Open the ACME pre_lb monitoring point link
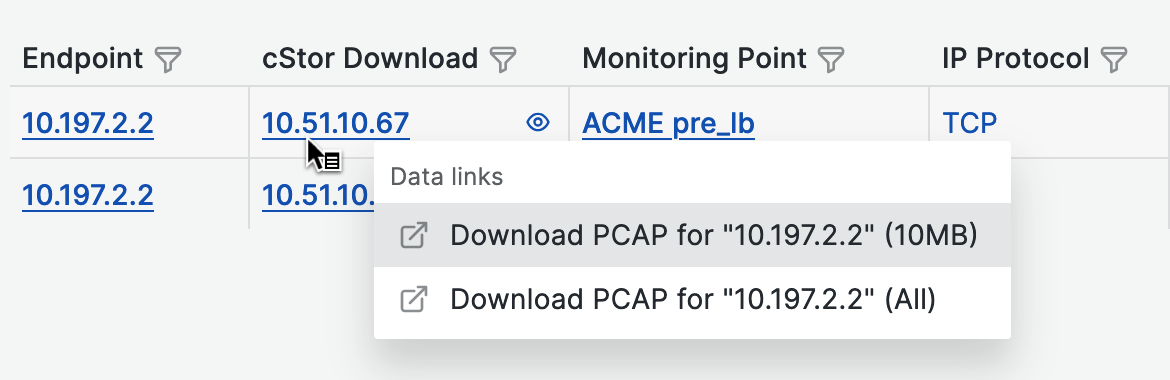This screenshot has height=380, width=1170. tap(668, 123)
